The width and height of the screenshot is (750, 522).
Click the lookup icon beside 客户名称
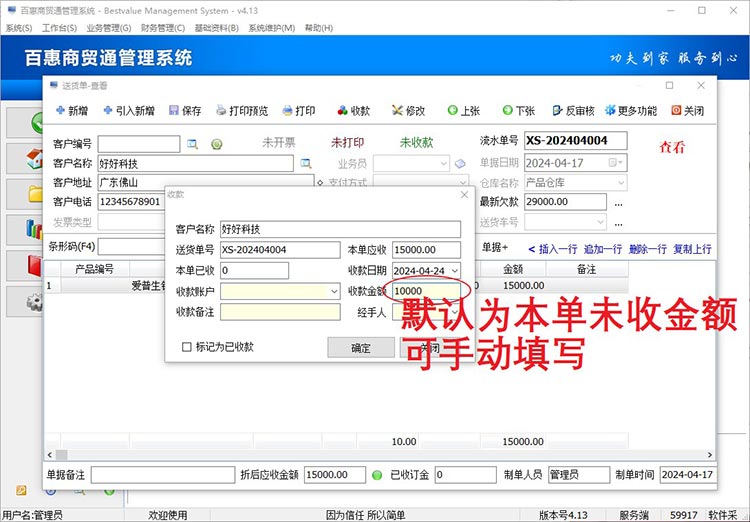(x=306, y=164)
